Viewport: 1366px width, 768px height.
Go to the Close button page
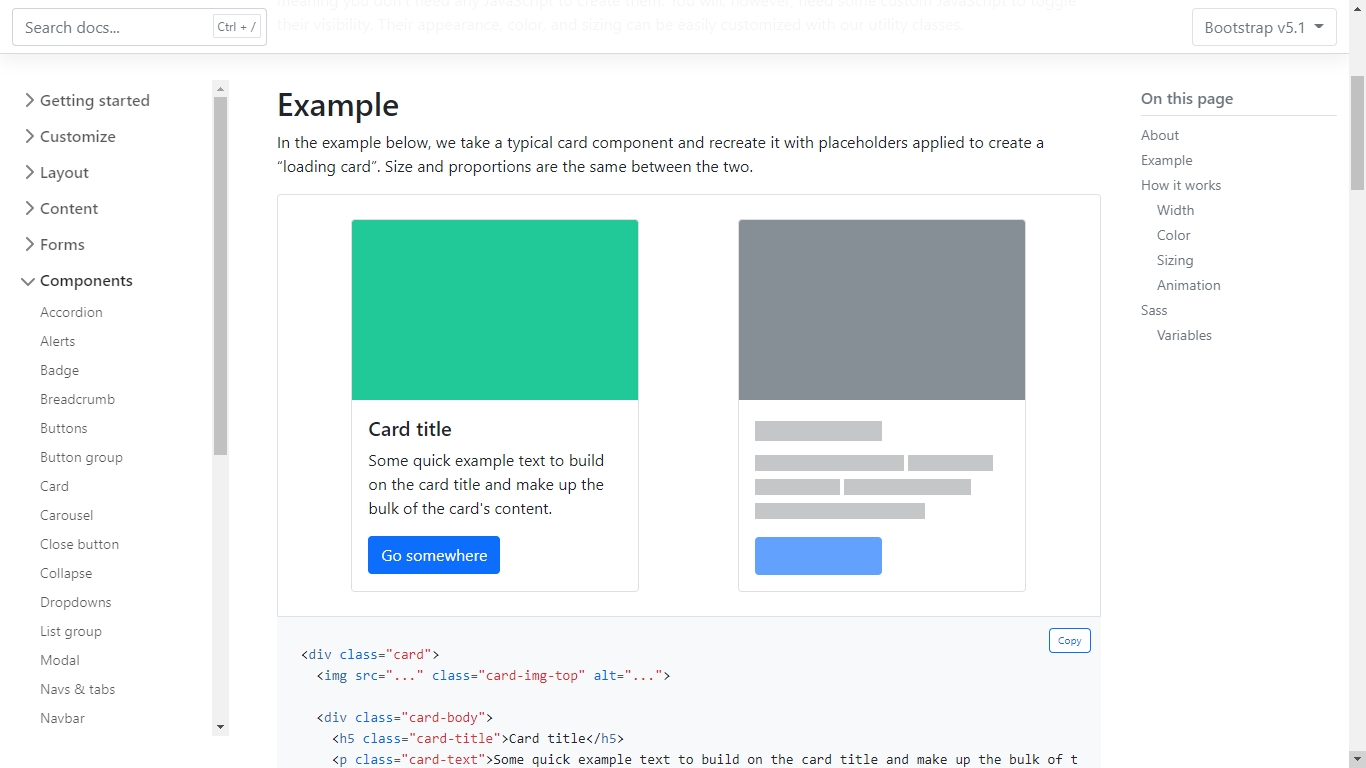pos(79,544)
